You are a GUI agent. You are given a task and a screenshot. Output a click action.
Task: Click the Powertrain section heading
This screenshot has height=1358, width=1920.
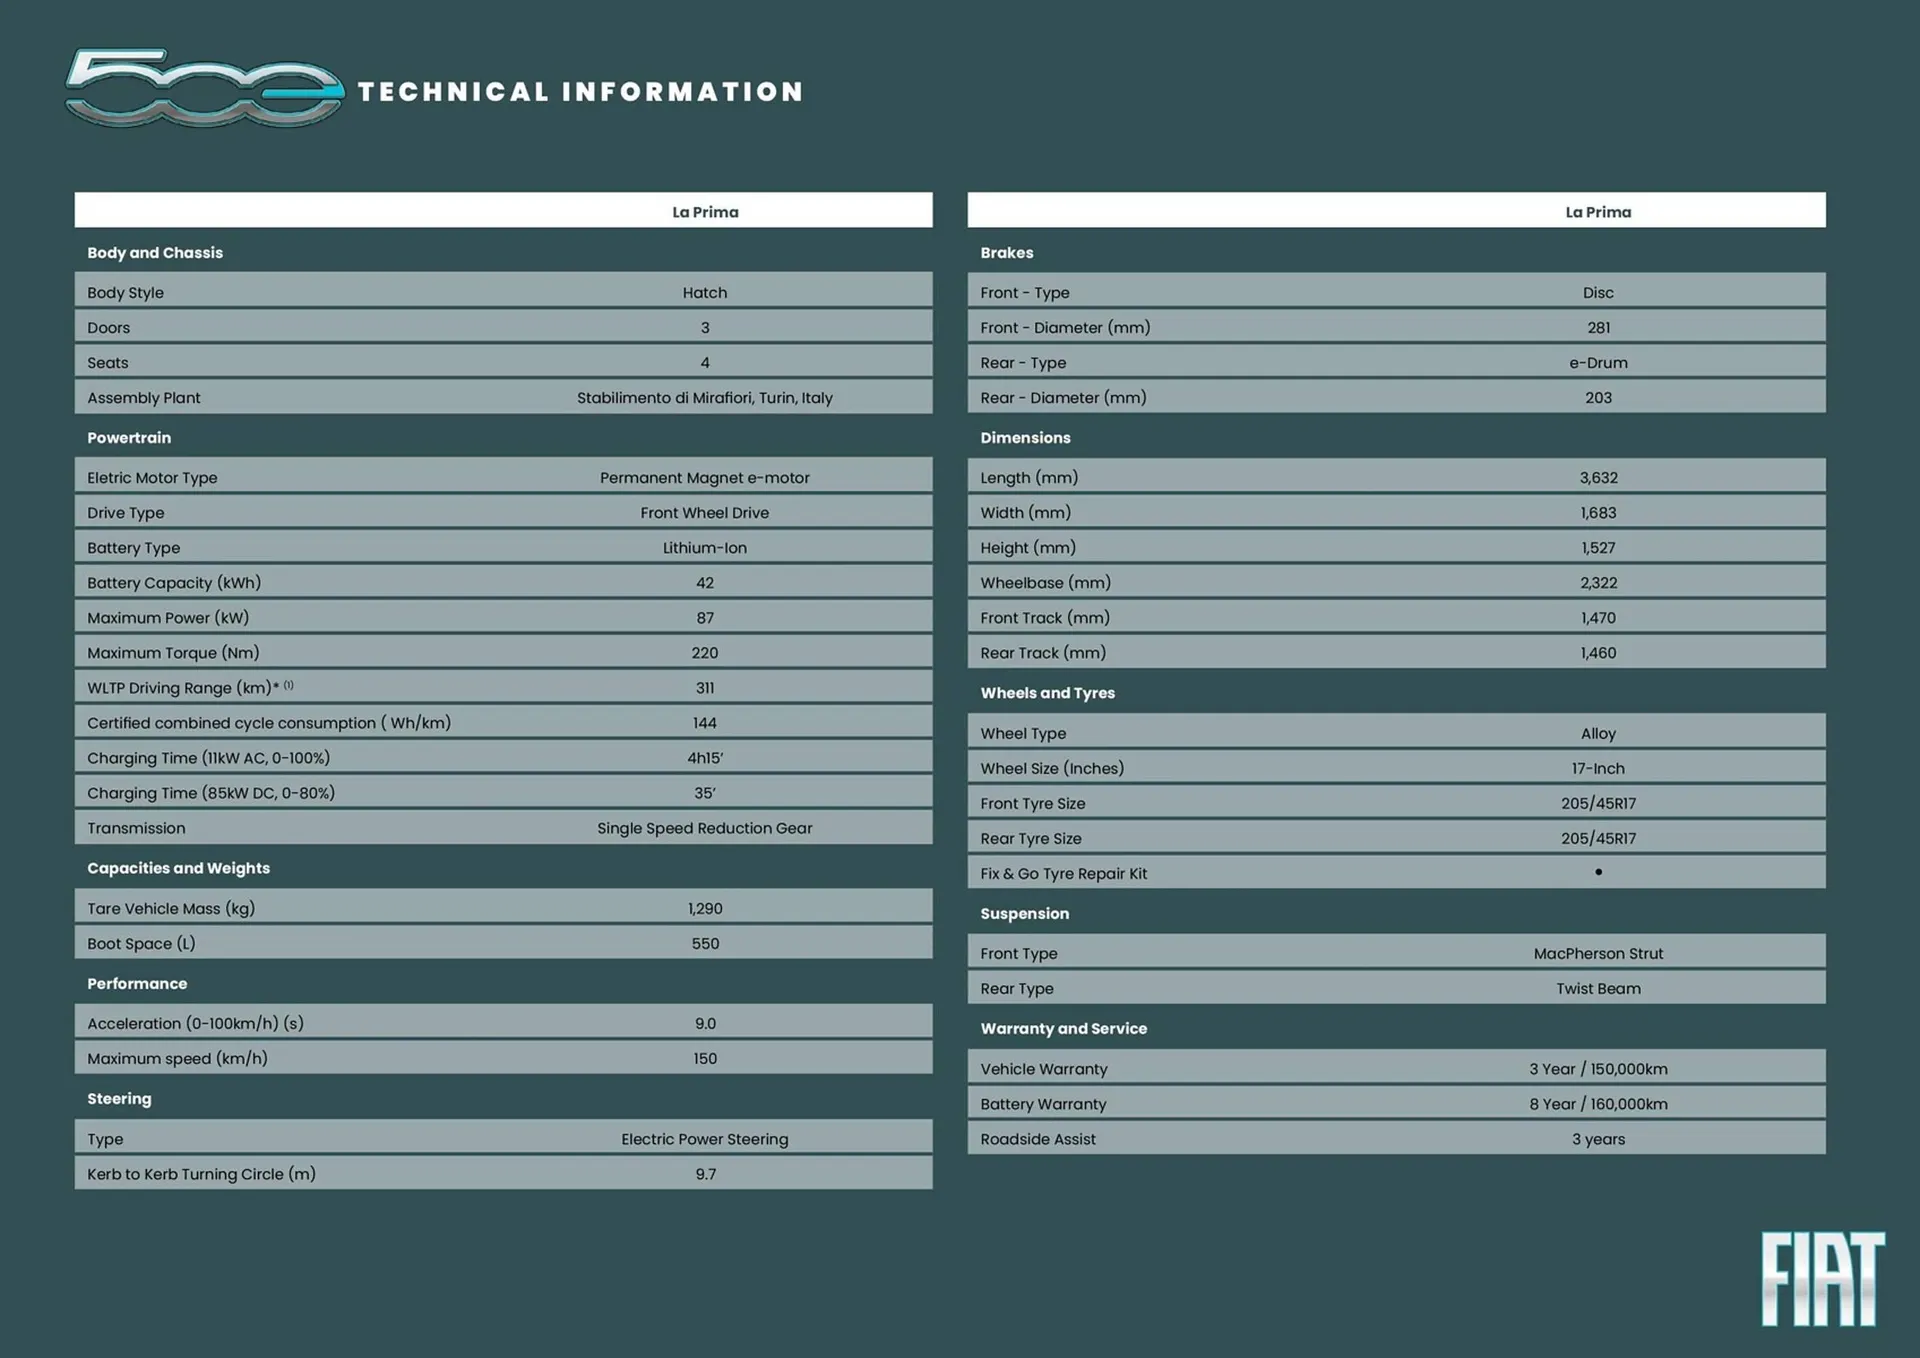(129, 438)
